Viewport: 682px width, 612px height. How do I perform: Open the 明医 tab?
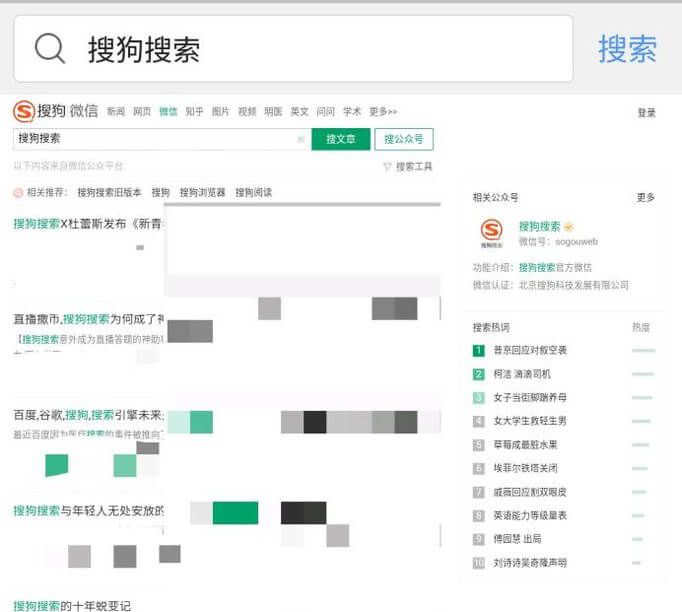273,112
